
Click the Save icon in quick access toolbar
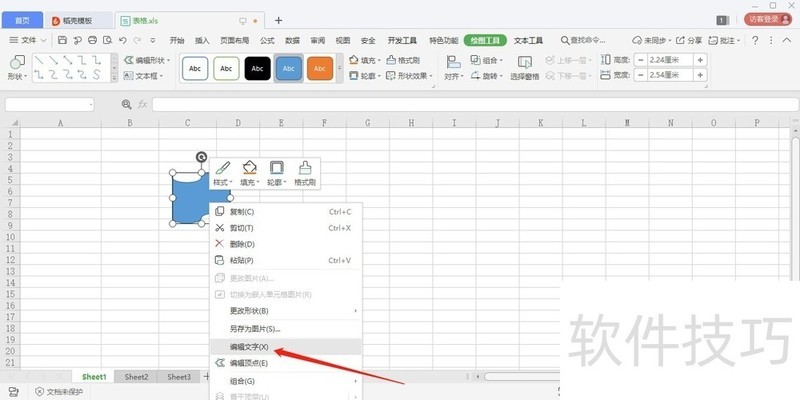pyautogui.click(x=62, y=40)
